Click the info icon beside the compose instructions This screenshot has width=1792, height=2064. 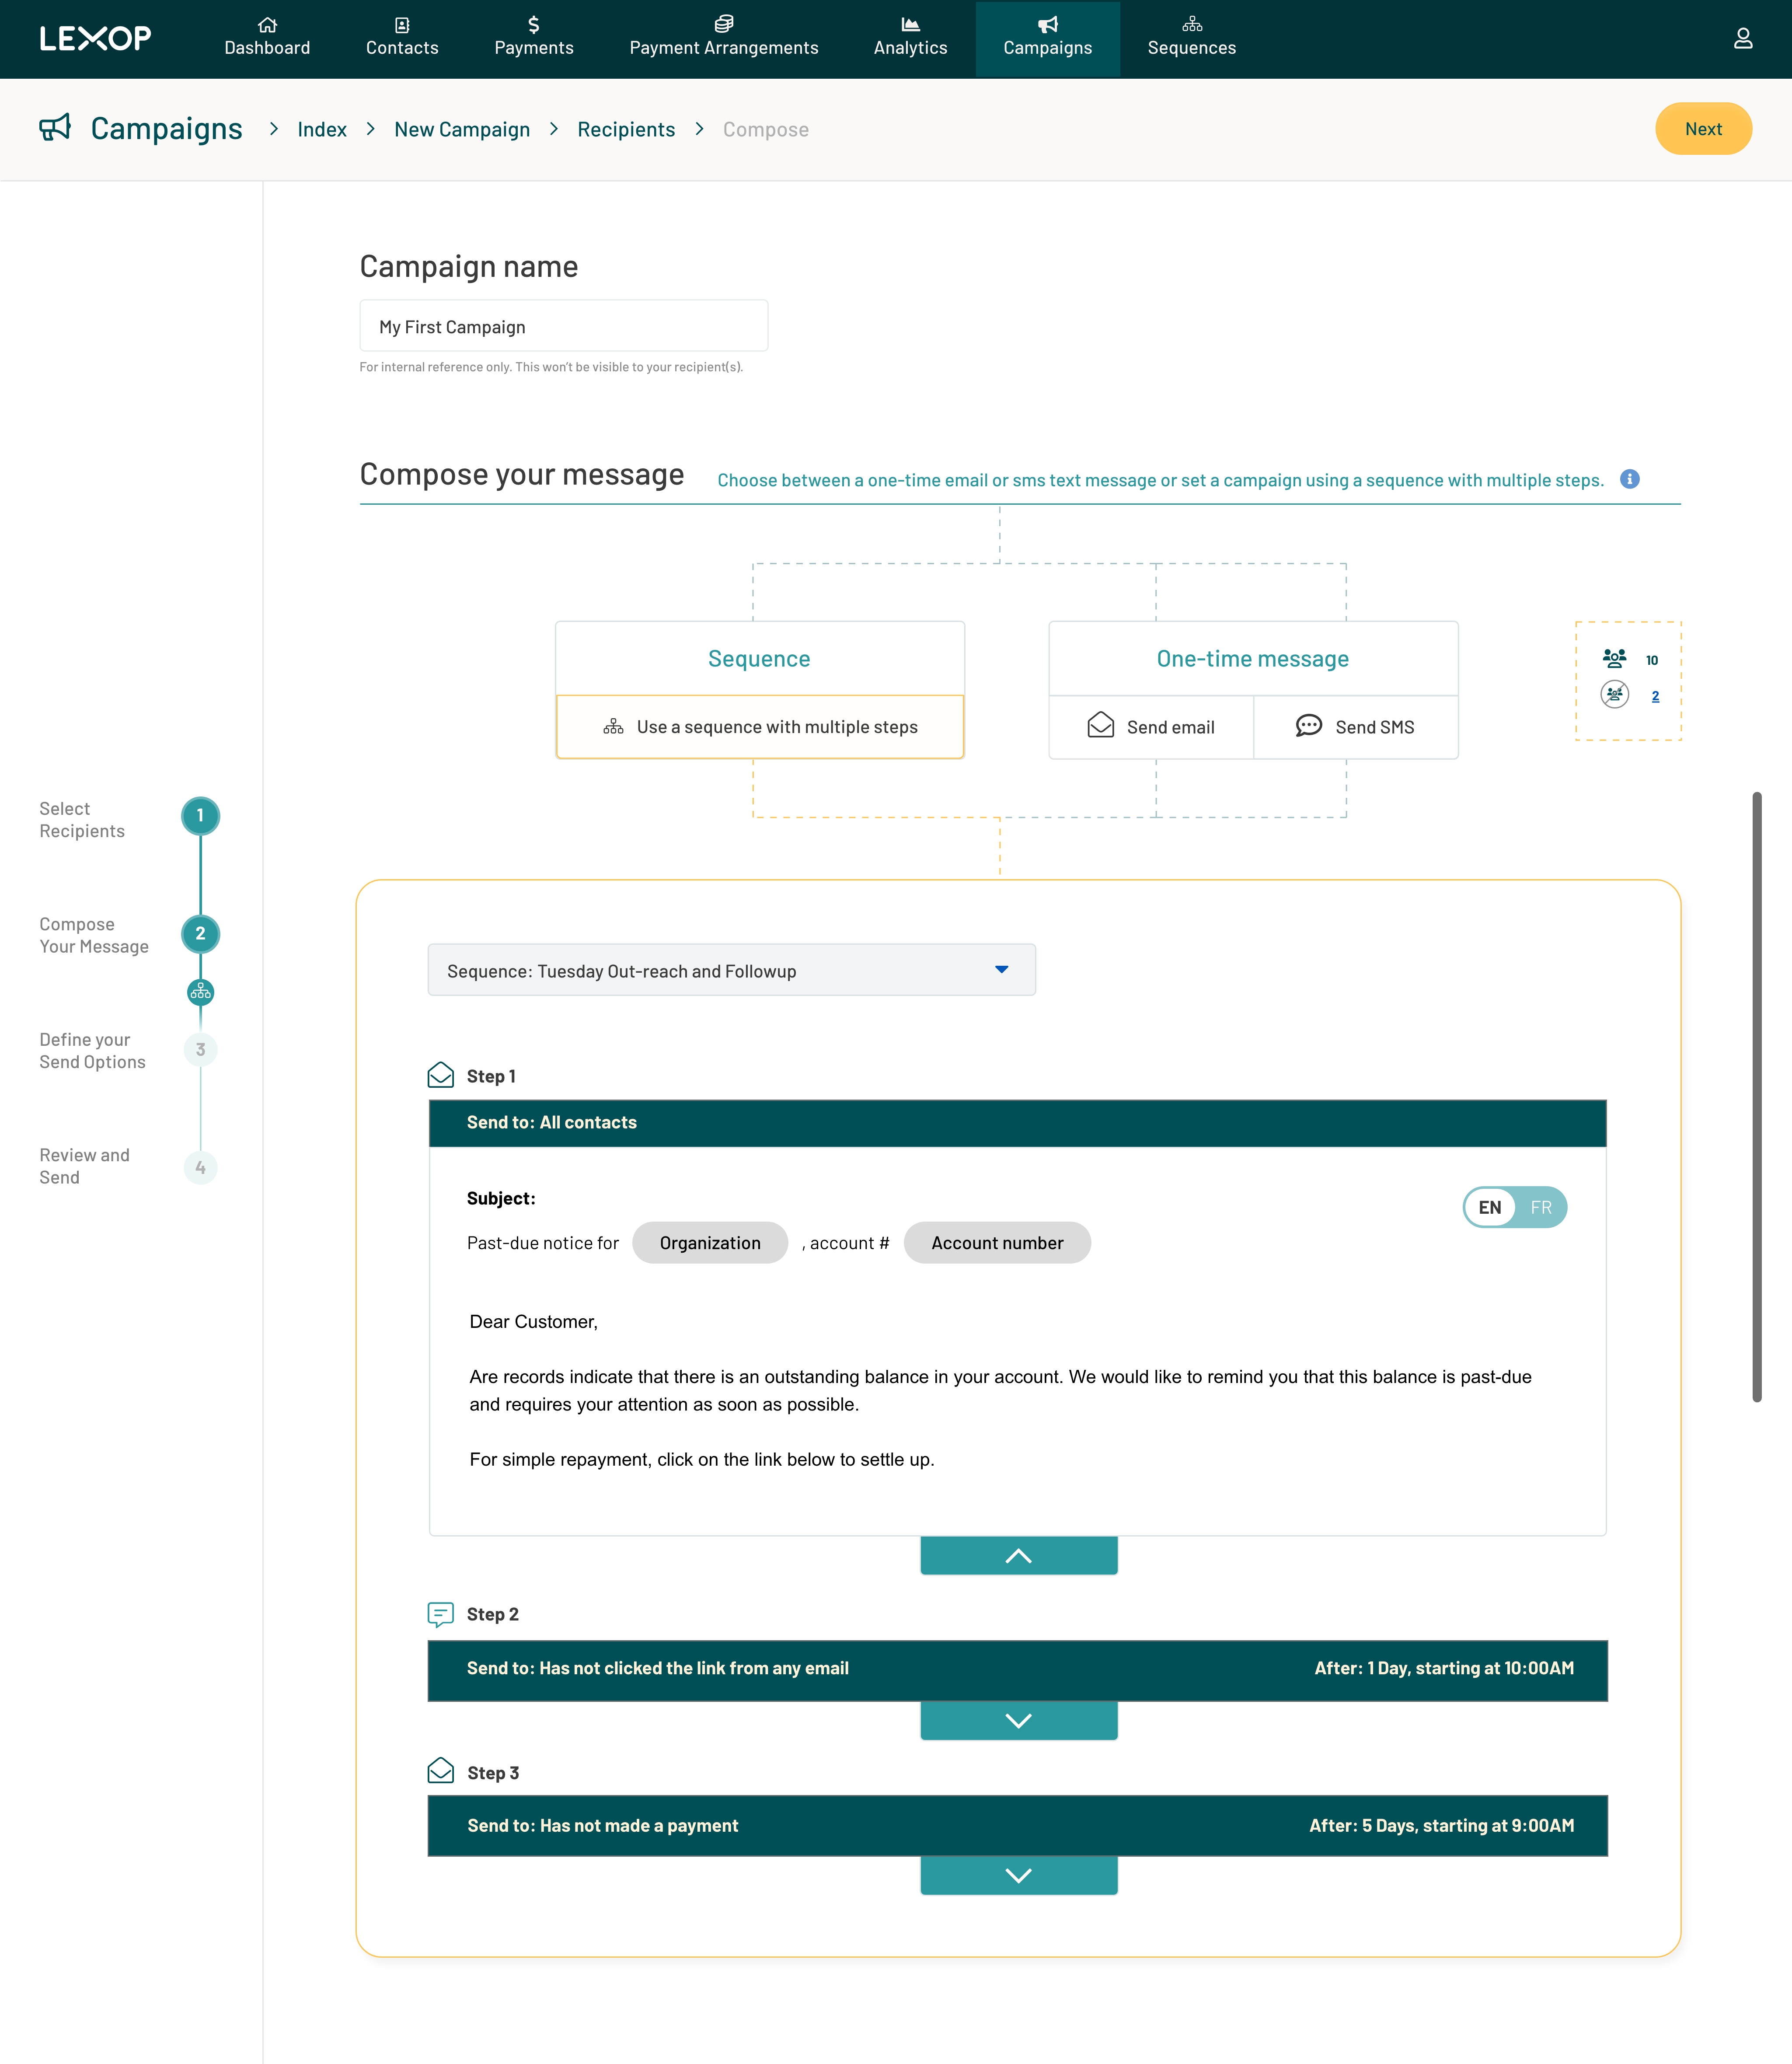point(1631,480)
